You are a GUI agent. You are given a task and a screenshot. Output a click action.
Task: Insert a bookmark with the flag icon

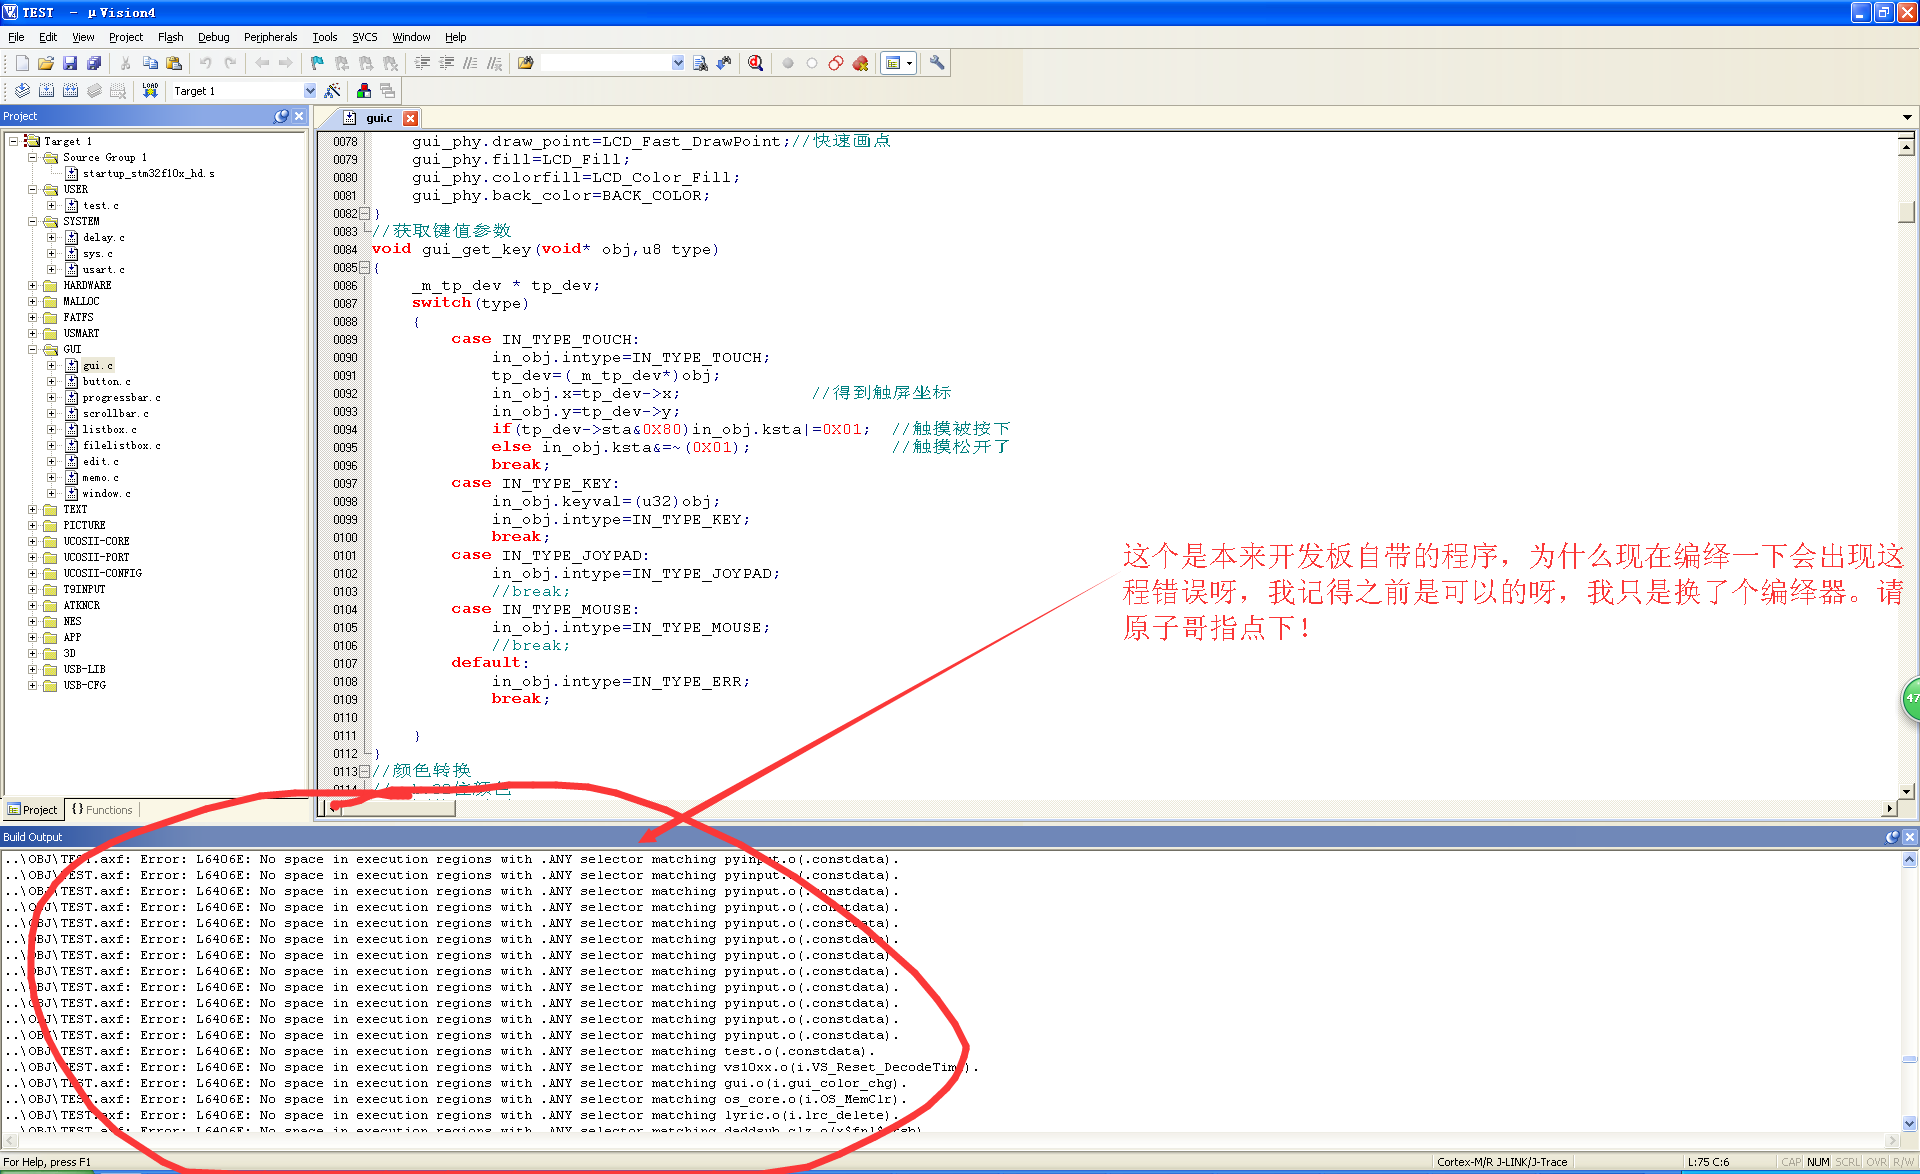point(318,63)
